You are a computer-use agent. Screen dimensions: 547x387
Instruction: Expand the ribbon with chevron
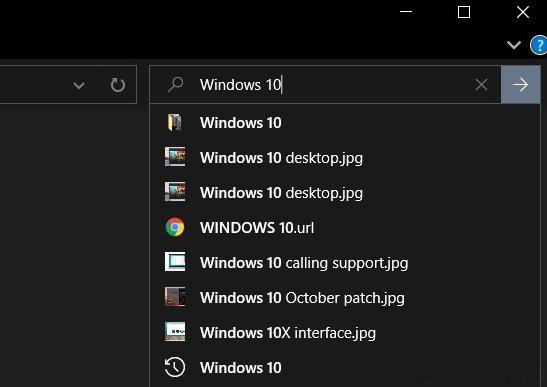coord(514,44)
